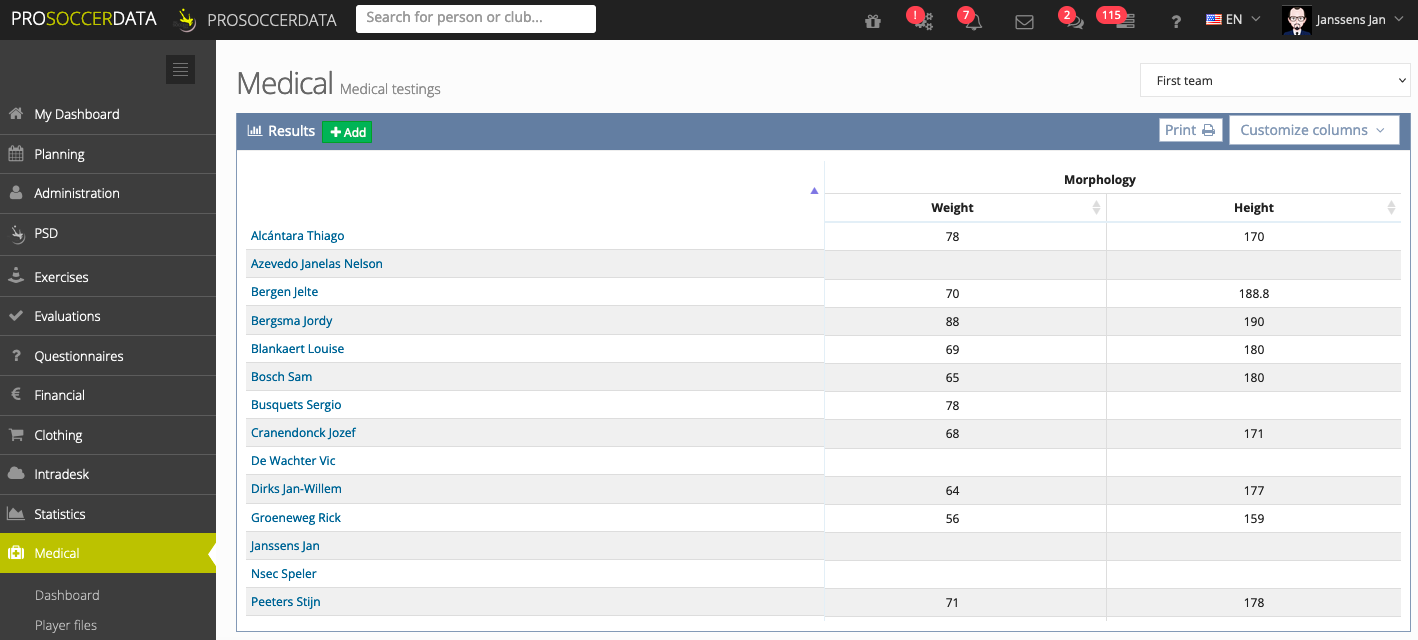Click the PSD sidebar icon
The width and height of the screenshot is (1418, 640).
tap(16, 233)
